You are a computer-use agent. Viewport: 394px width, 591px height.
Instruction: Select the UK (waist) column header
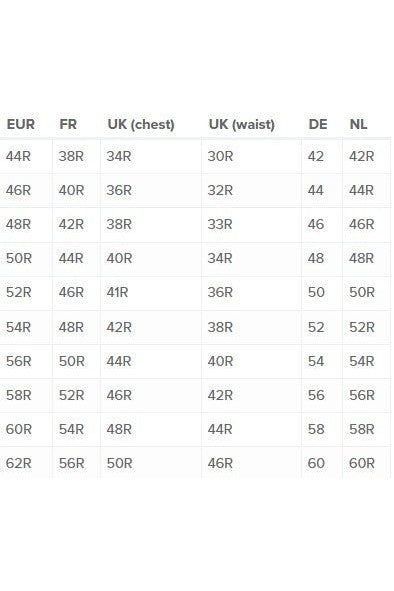pos(242,124)
